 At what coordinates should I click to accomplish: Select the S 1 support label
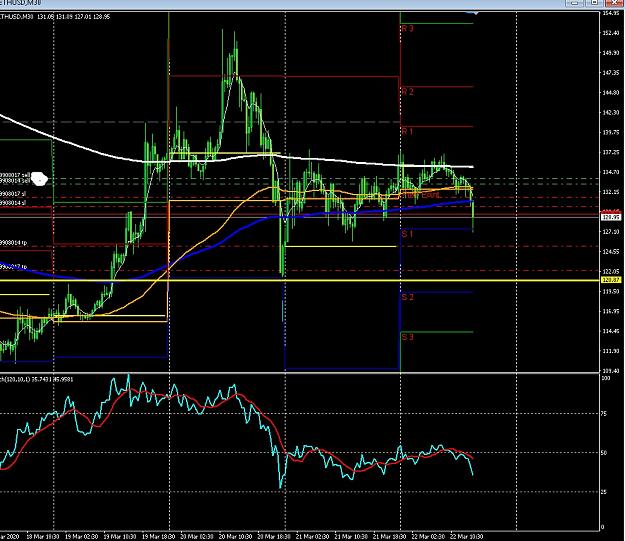pyautogui.click(x=407, y=234)
